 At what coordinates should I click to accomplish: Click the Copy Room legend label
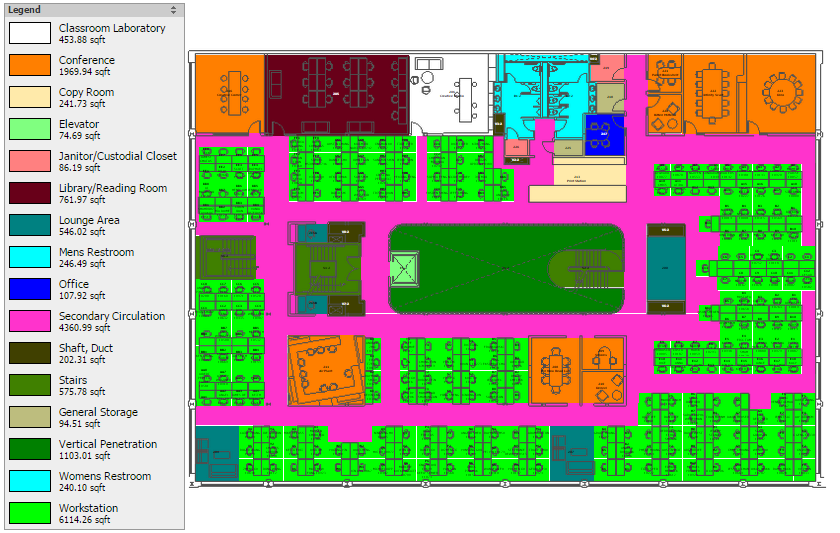point(86,92)
